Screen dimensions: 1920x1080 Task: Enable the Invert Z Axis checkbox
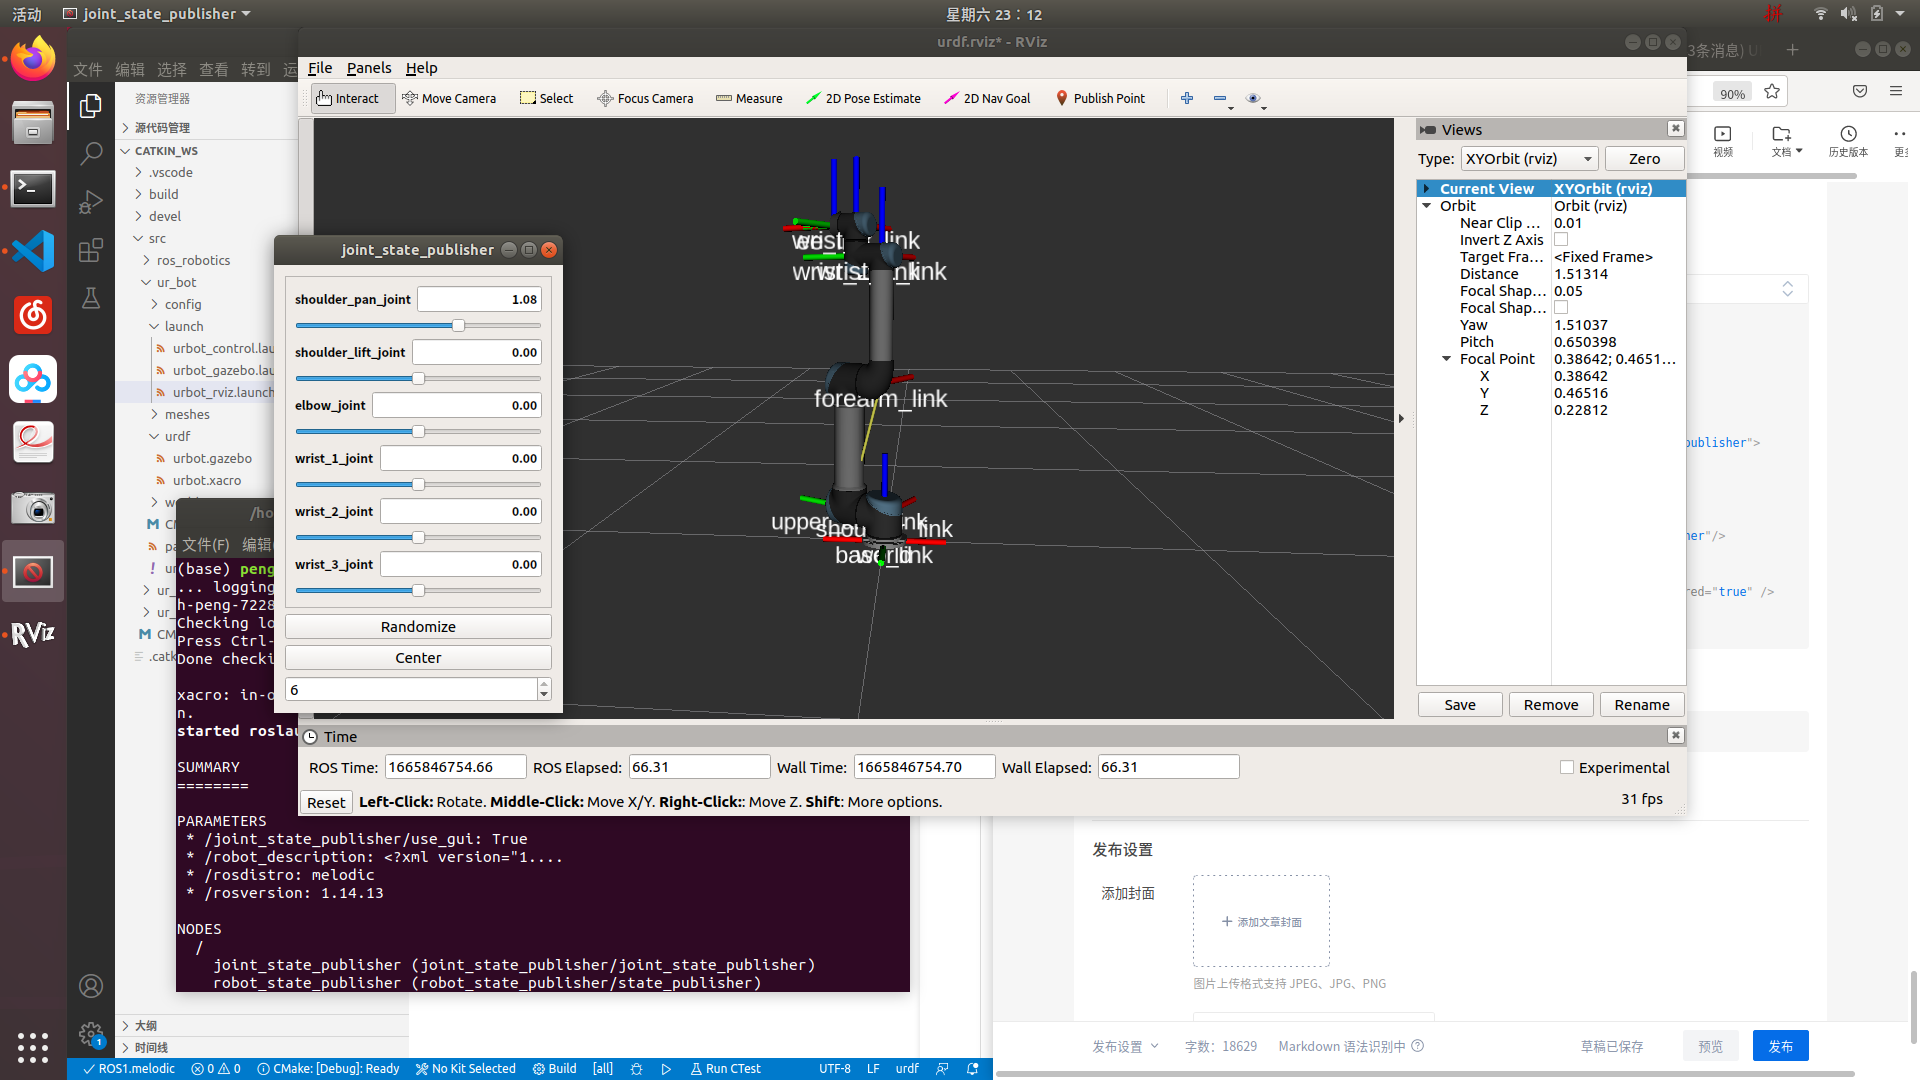tap(1561, 240)
